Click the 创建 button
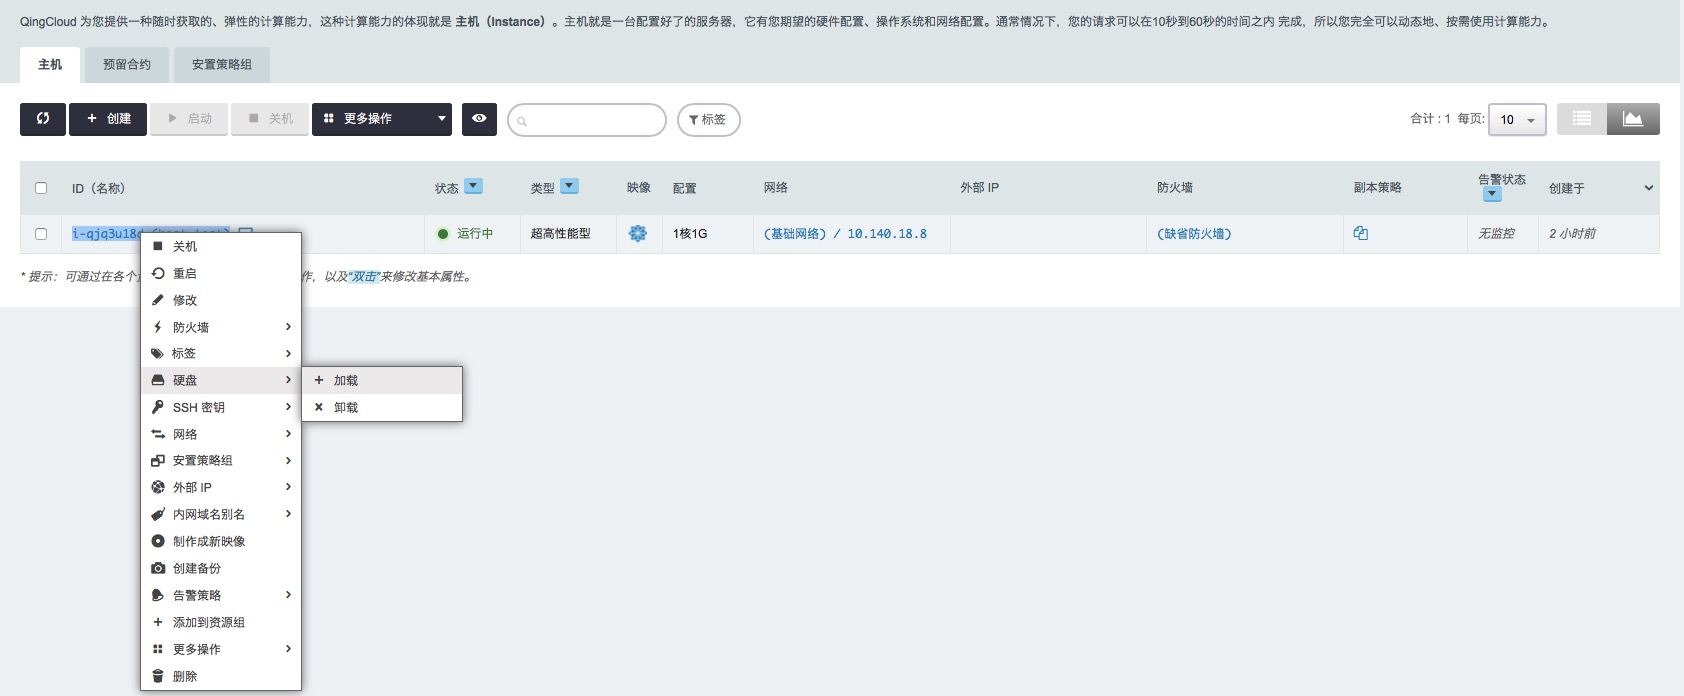1684x696 pixels. 108,119
